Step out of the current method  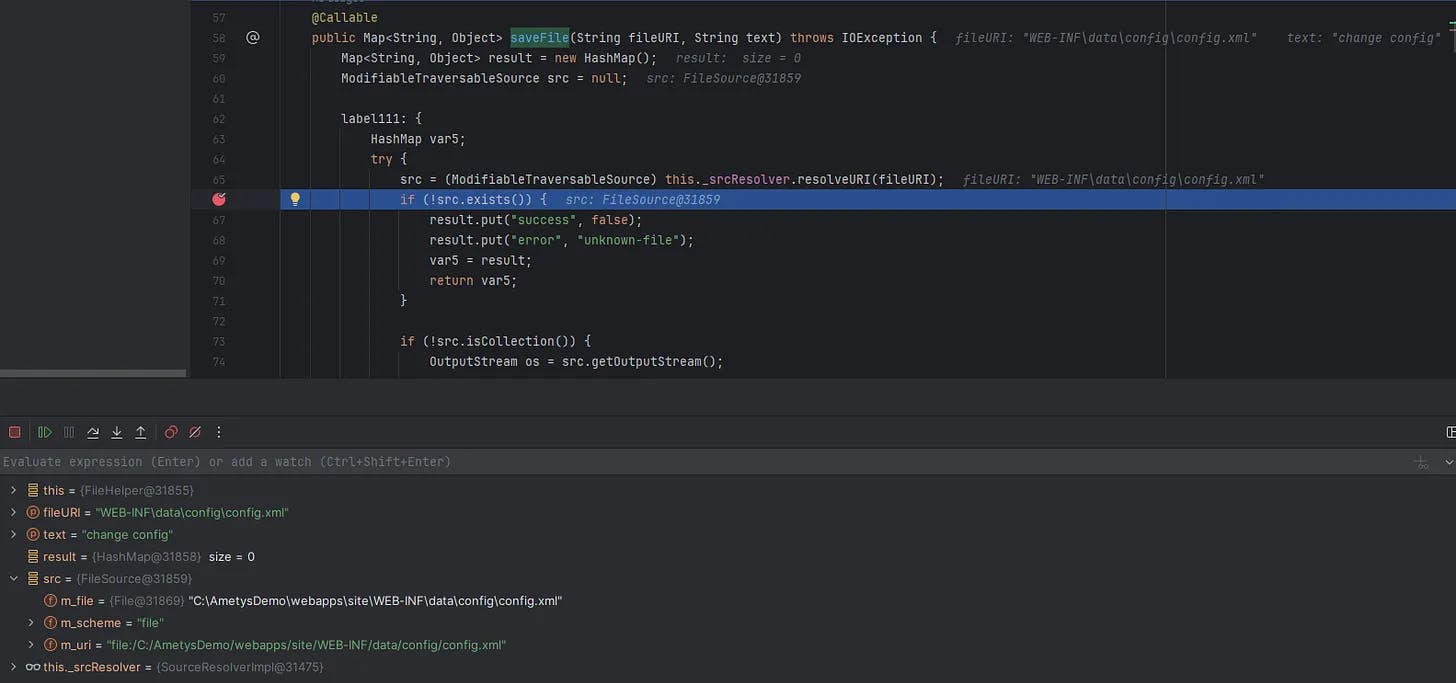click(x=141, y=432)
